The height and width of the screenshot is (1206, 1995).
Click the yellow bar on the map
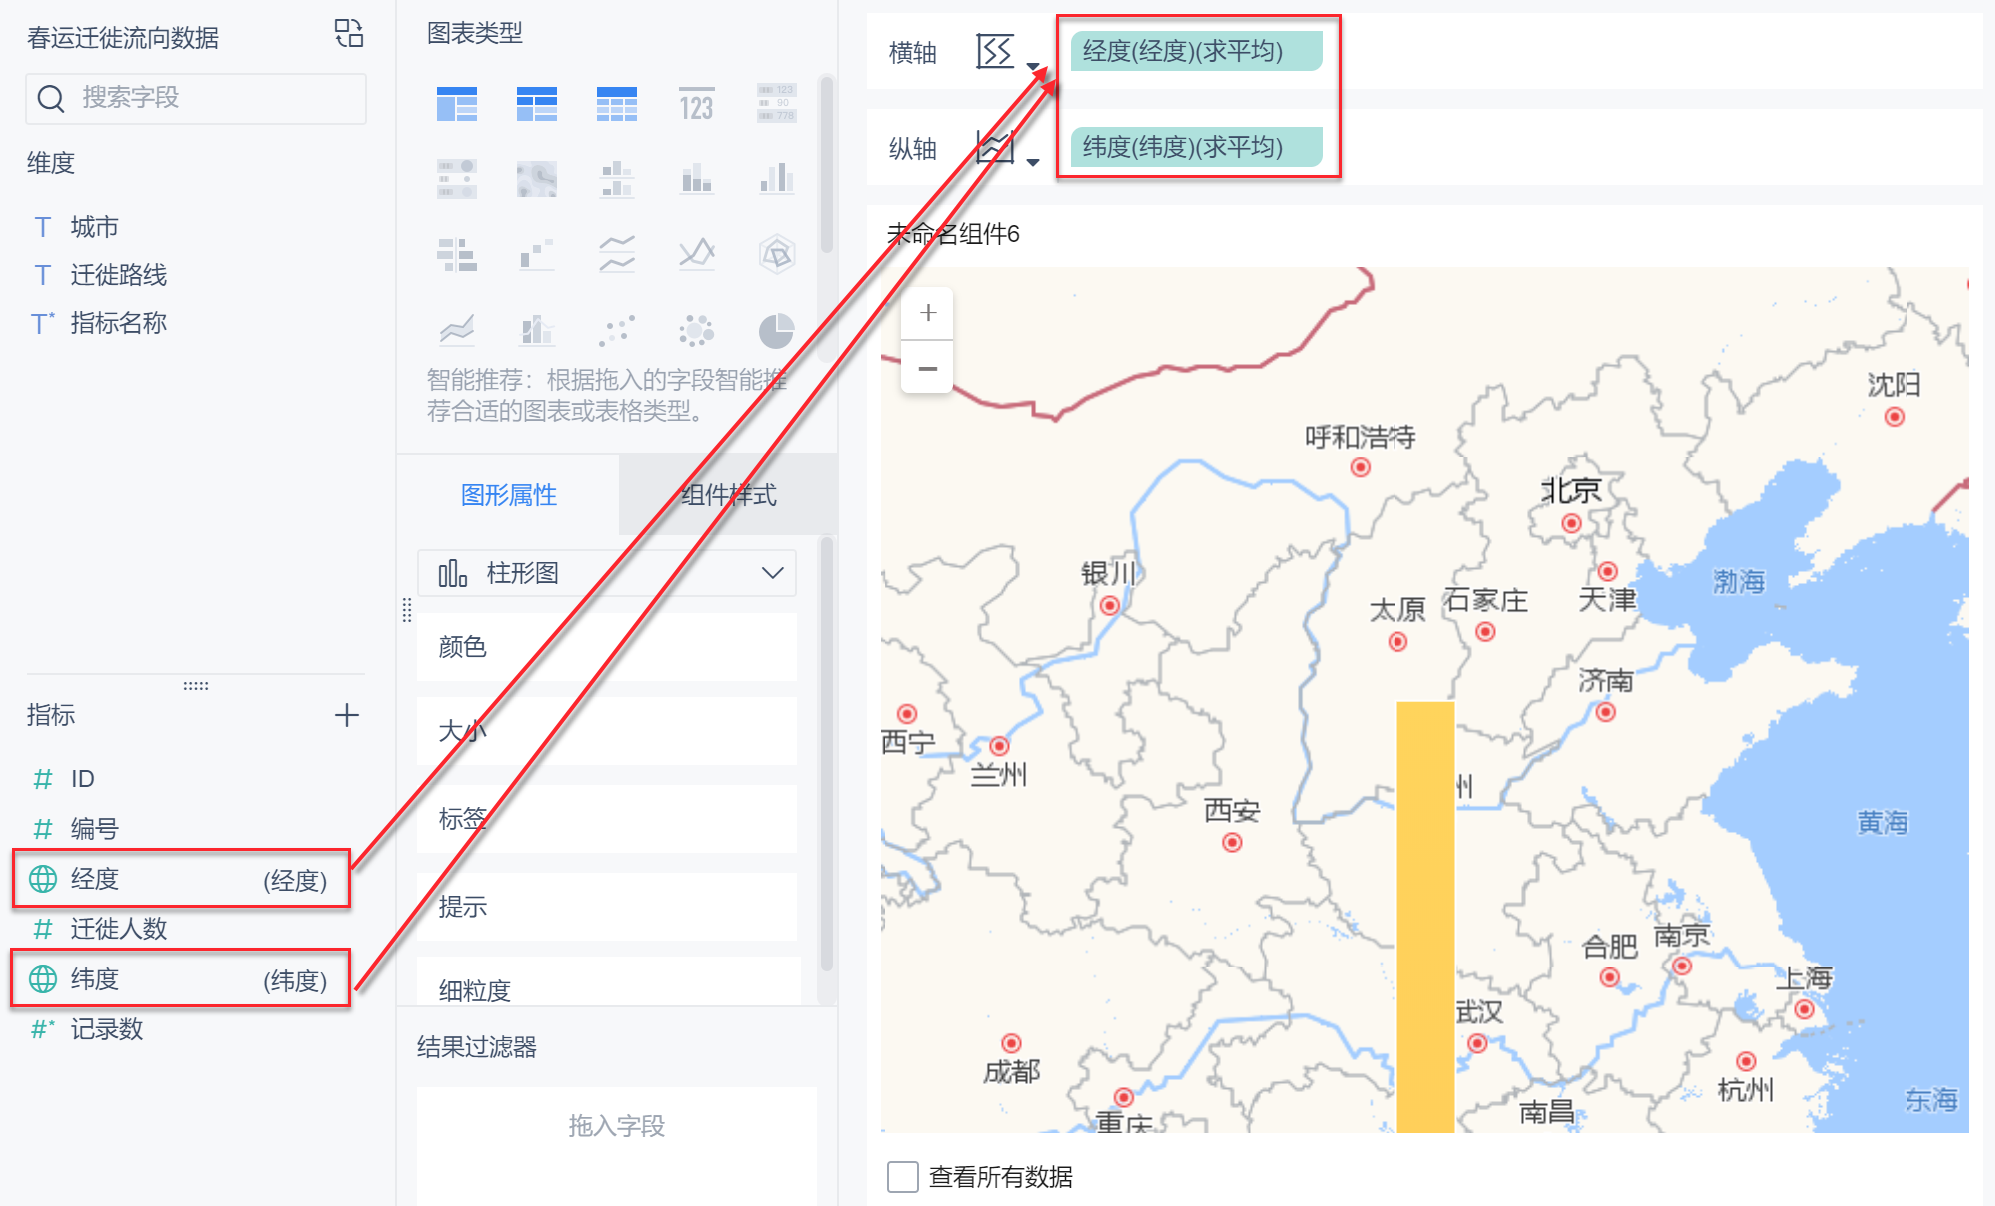[1425, 915]
